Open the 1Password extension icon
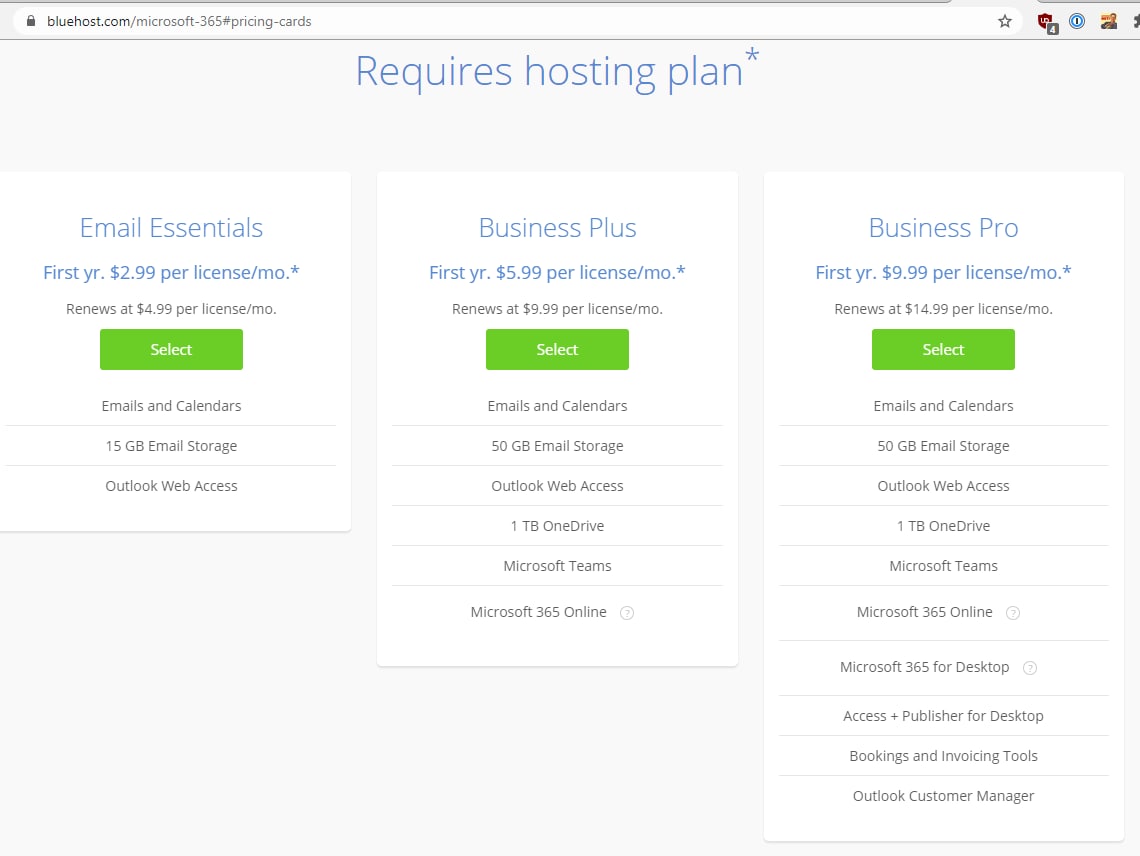Screen dimensions: 1140x856 pyautogui.click(x=1077, y=21)
